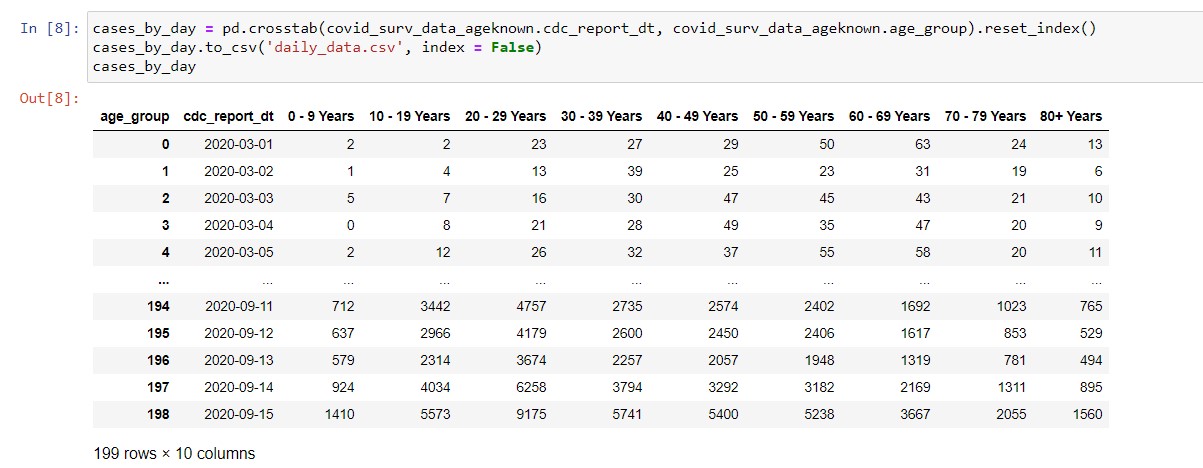Click the False keyword in the code
The image size is (1203, 468).
point(512,47)
